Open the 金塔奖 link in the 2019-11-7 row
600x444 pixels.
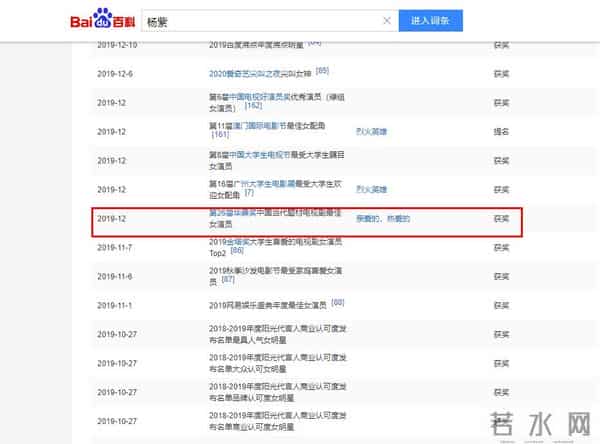tap(237, 242)
